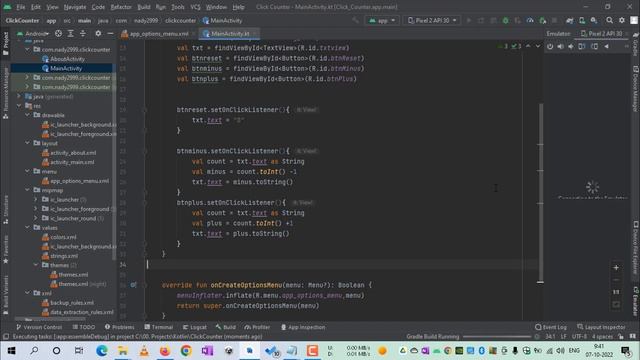This screenshot has height=360, width=640.
Task: Open the Android project view dropdown
Action: coord(33,33)
